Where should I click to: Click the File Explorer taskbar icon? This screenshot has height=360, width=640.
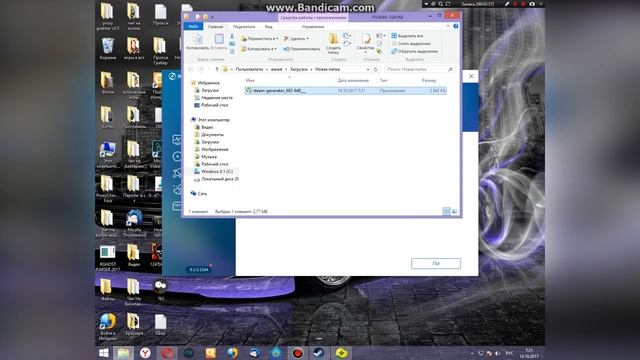point(123,353)
